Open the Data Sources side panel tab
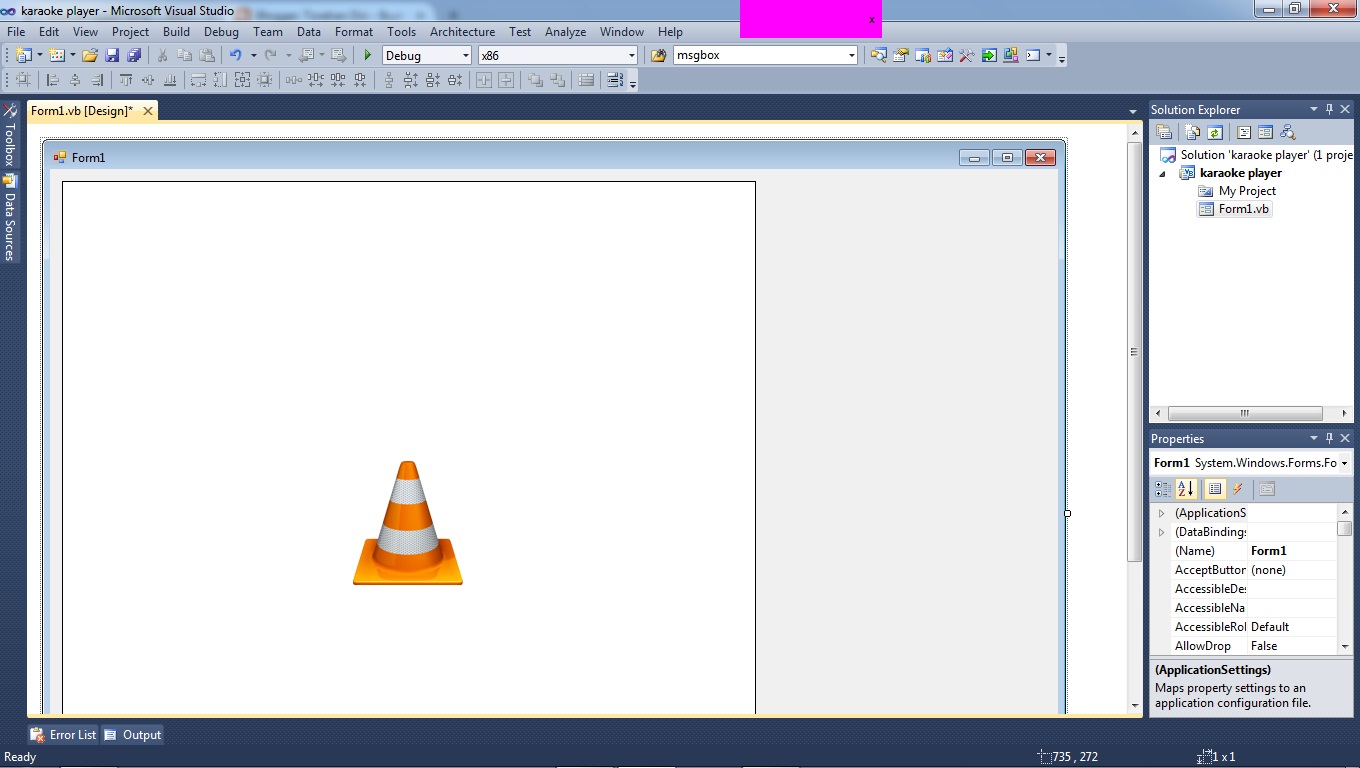This screenshot has height=768, width=1360. (x=10, y=218)
